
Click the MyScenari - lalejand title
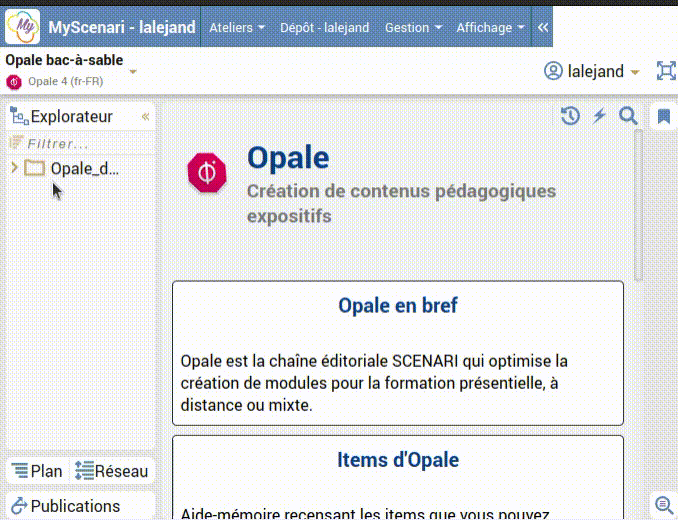coord(122,27)
